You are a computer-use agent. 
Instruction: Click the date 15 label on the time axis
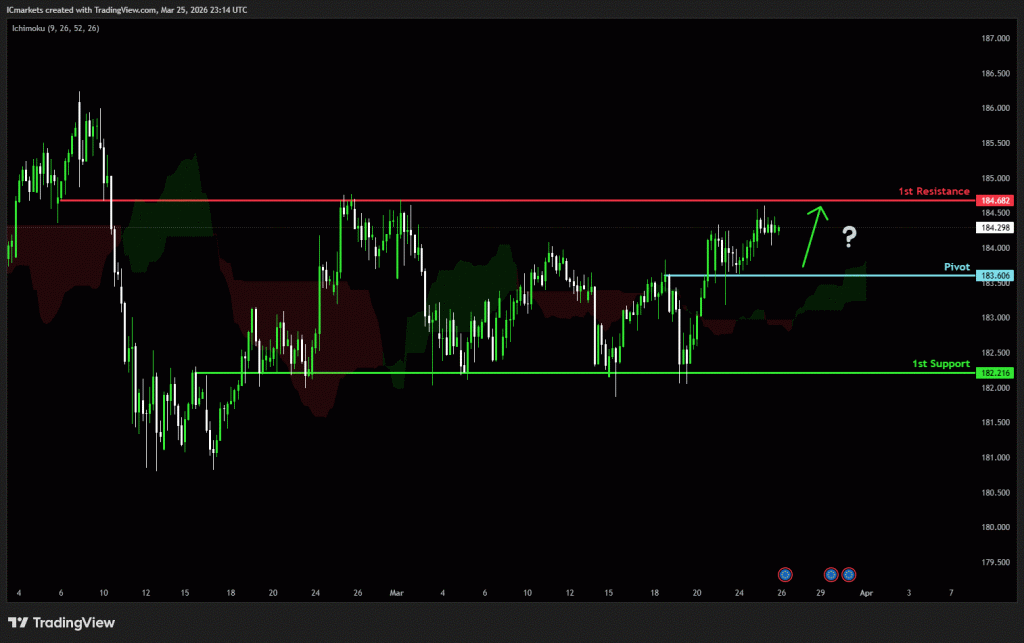point(185,592)
